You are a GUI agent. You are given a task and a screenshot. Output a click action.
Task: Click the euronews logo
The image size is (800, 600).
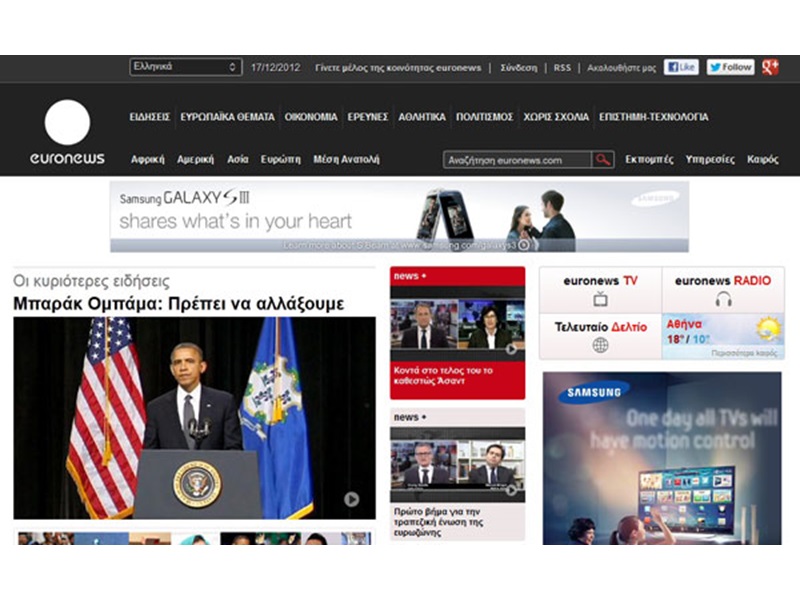[67, 132]
